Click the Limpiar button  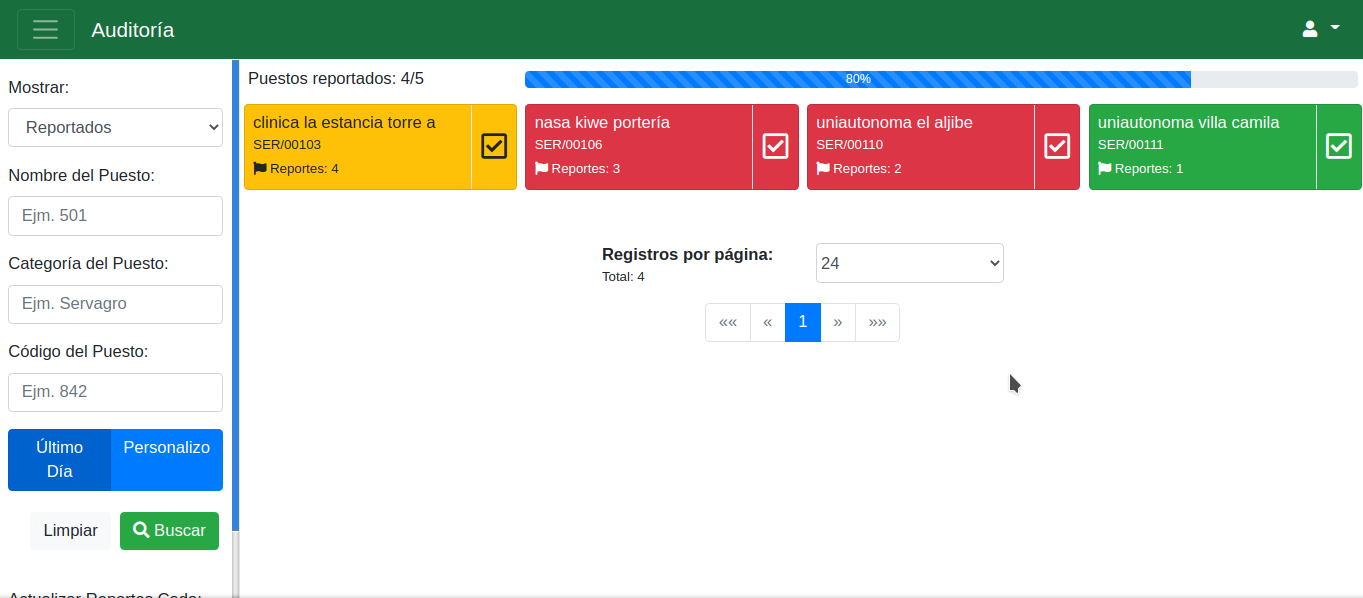click(70, 531)
